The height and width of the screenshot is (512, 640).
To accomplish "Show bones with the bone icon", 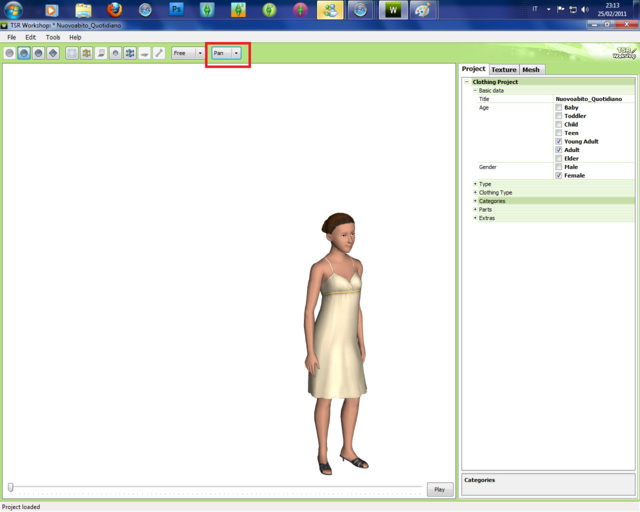I will pyautogui.click(x=159, y=53).
